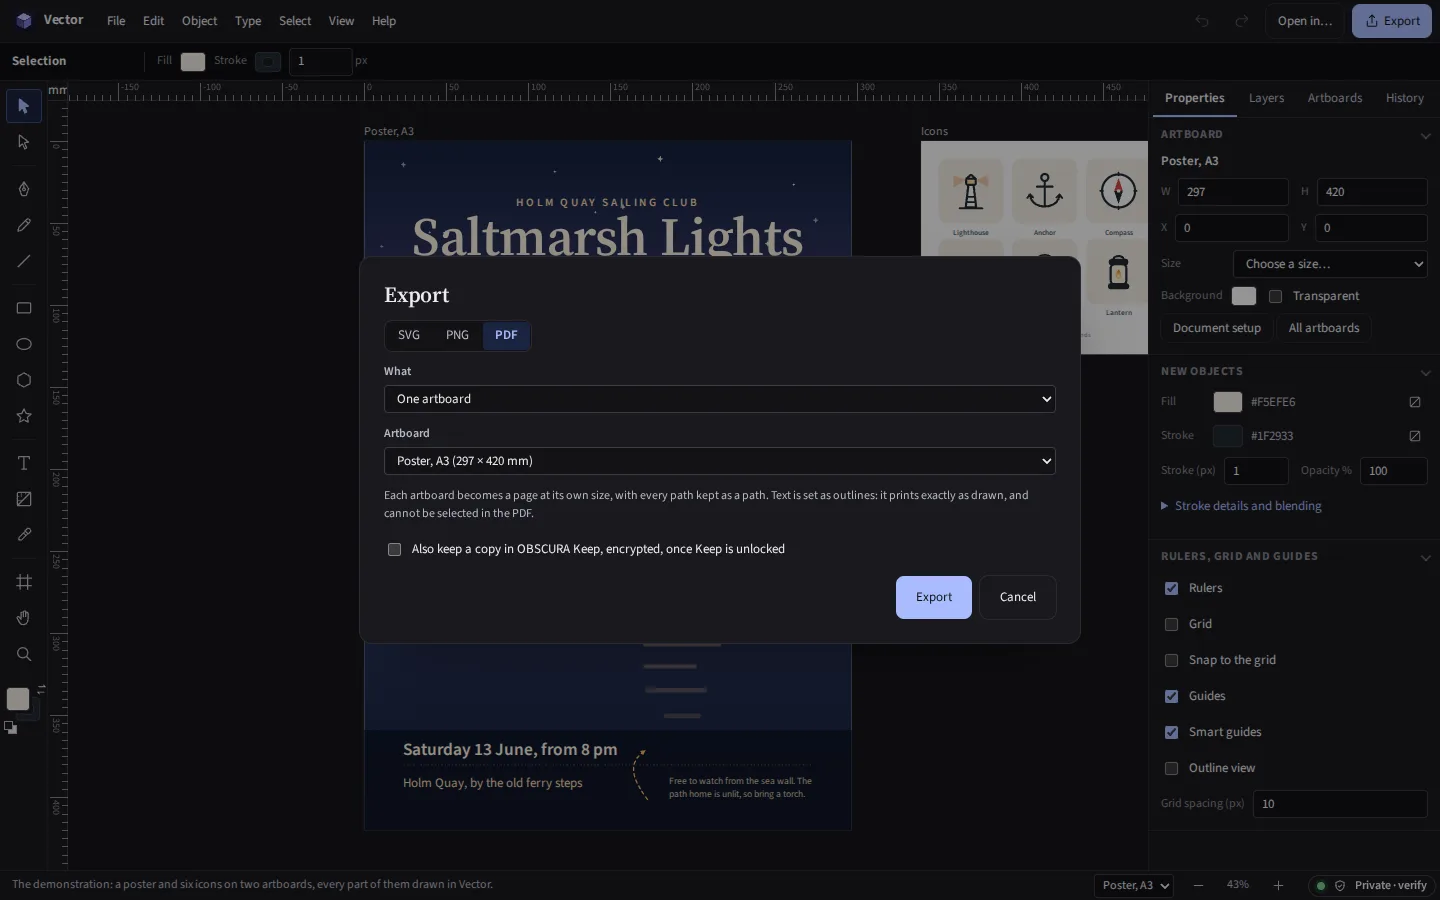Enable Outline view checkbox
This screenshot has width=1440, height=900.
pyautogui.click(x=1171, y=768)
